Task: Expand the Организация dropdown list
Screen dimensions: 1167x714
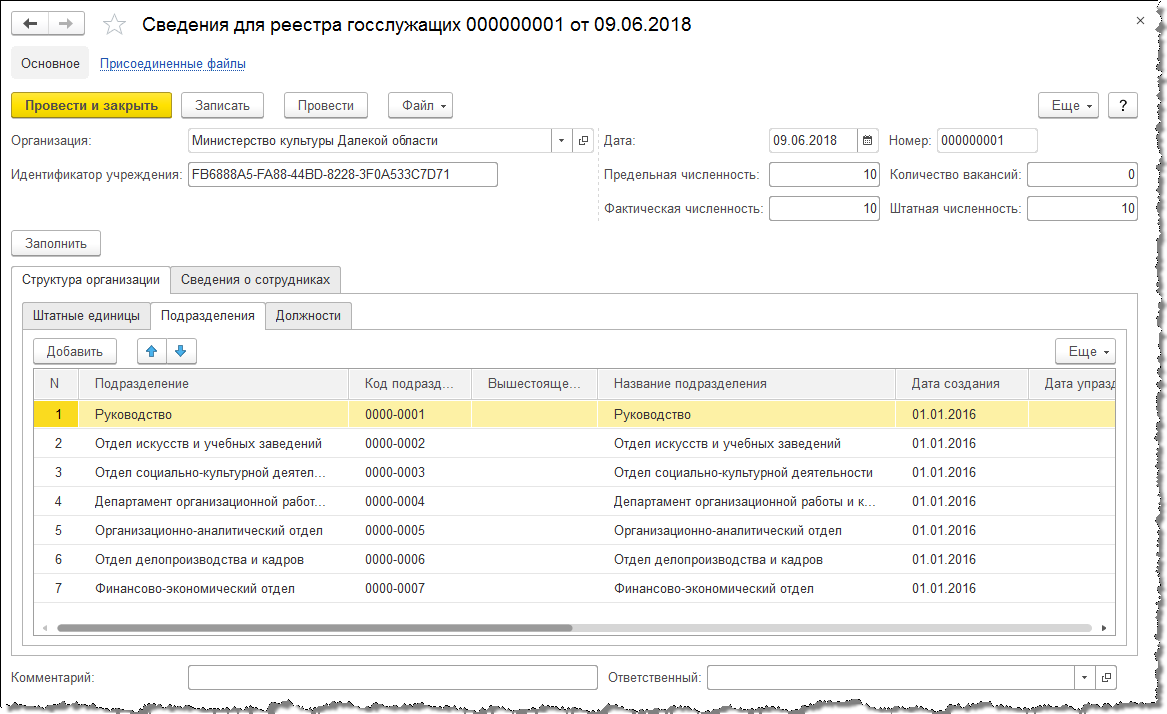Action: (x=562, y=141)
